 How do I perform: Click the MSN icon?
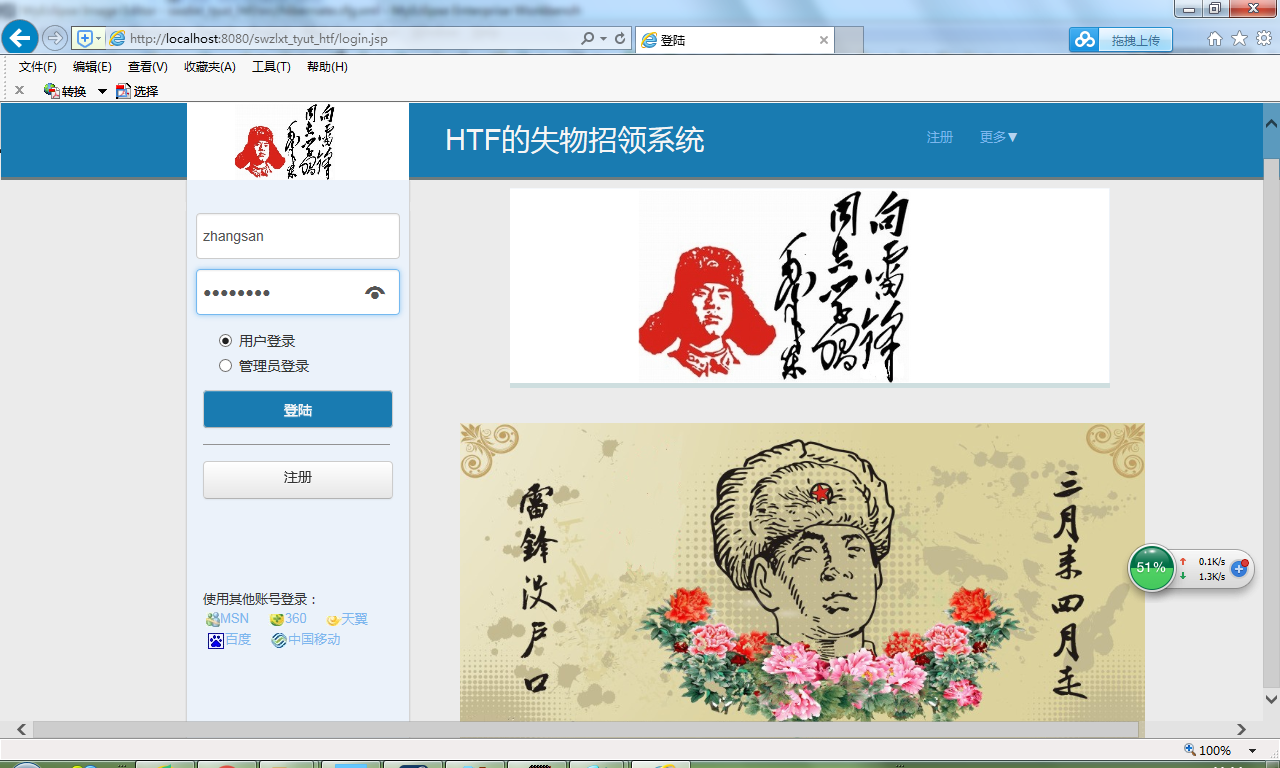(213, 620)
